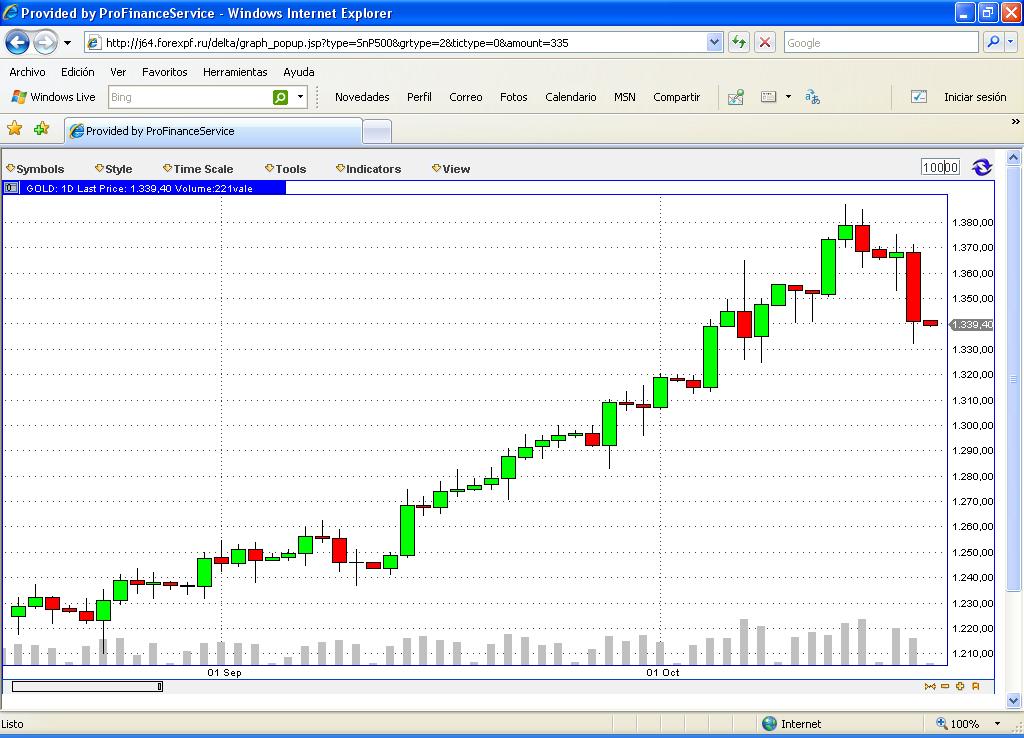Screen dimensions: 1024x738
Task: Click the chart horizontal scroll slider
Action: (x=86, y=686)
